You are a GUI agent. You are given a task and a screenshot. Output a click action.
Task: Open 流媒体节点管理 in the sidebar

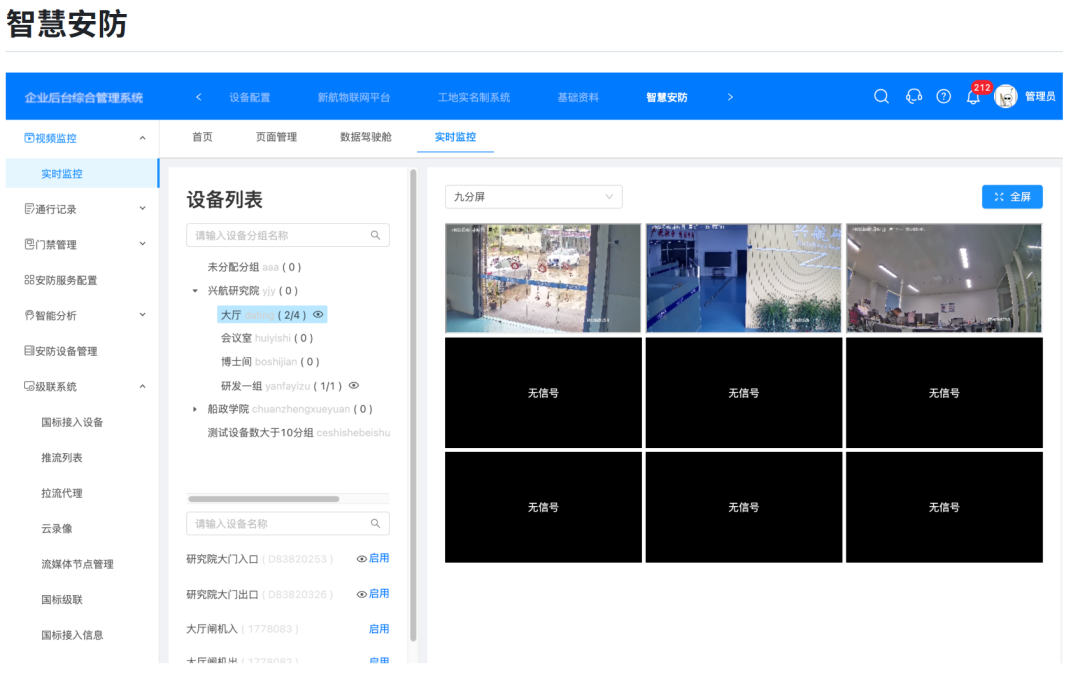77,565
